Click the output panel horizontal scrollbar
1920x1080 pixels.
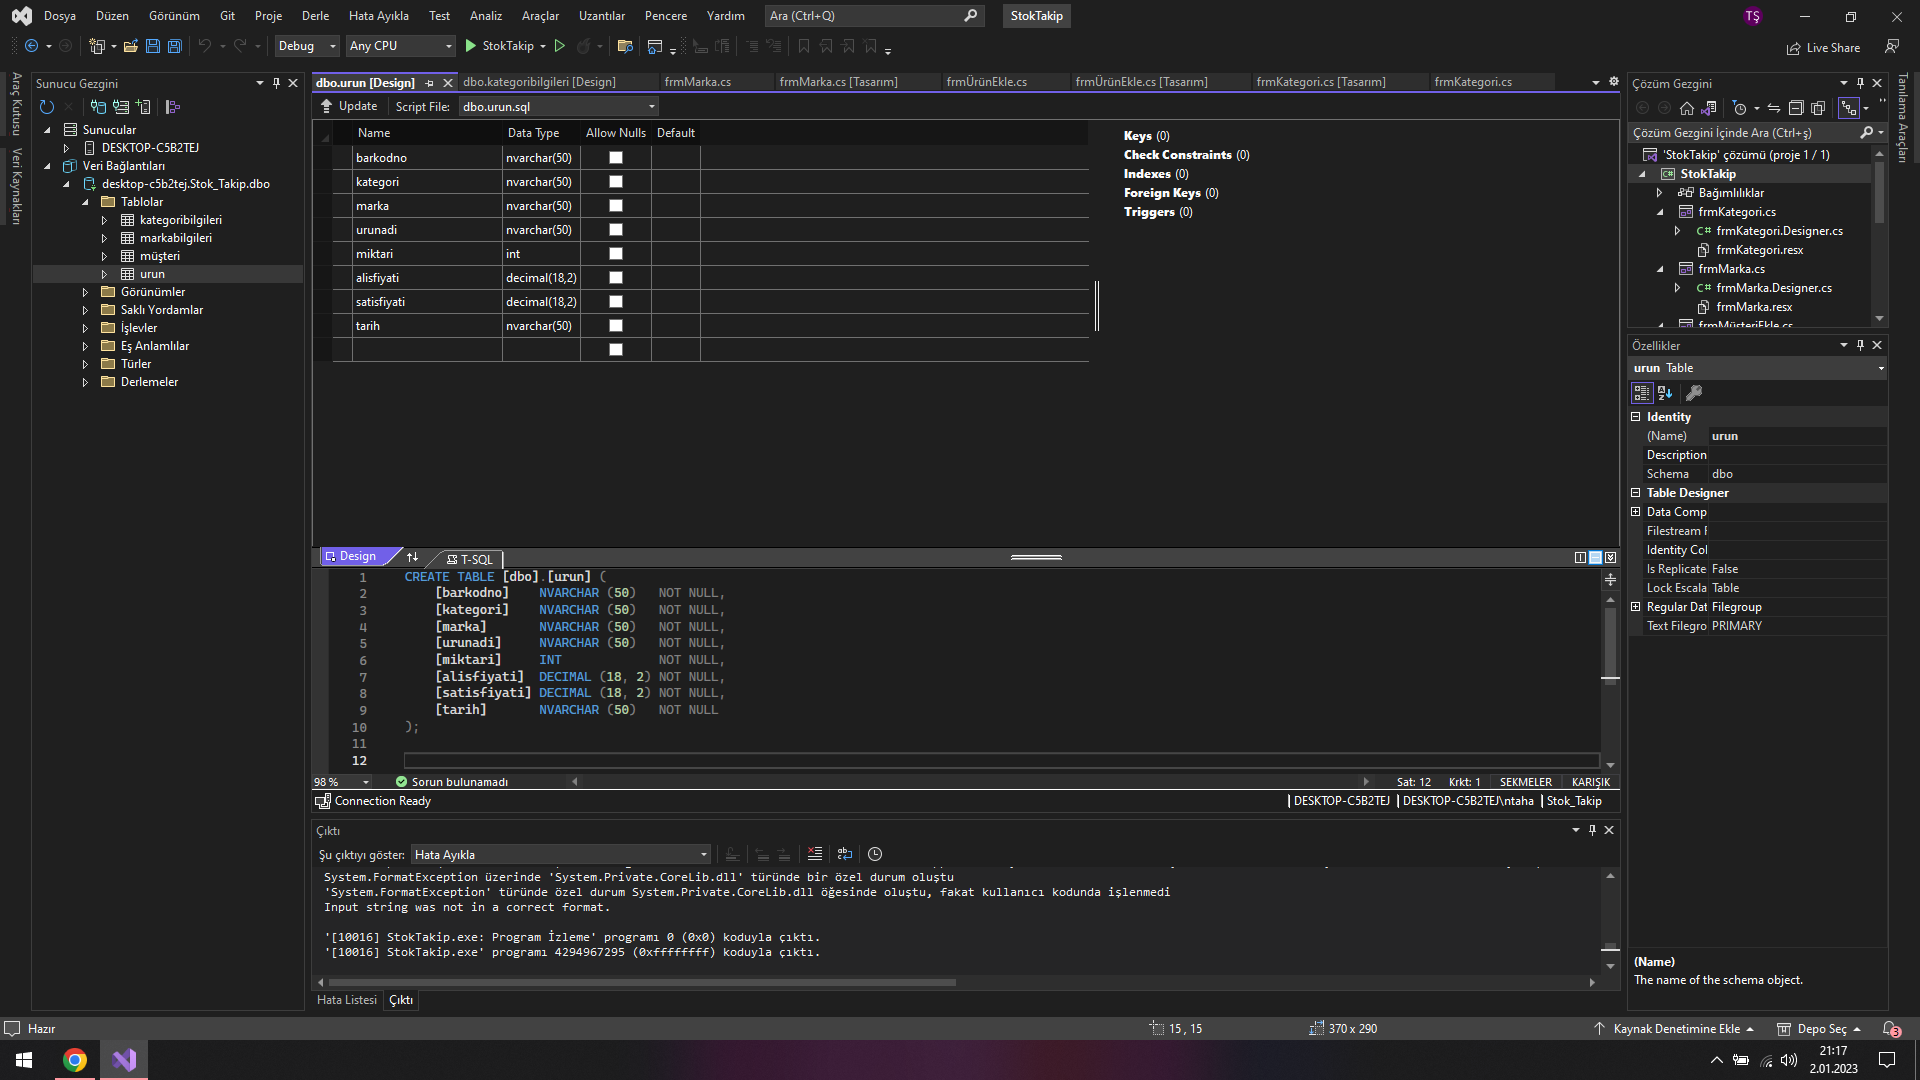(640, 983)
